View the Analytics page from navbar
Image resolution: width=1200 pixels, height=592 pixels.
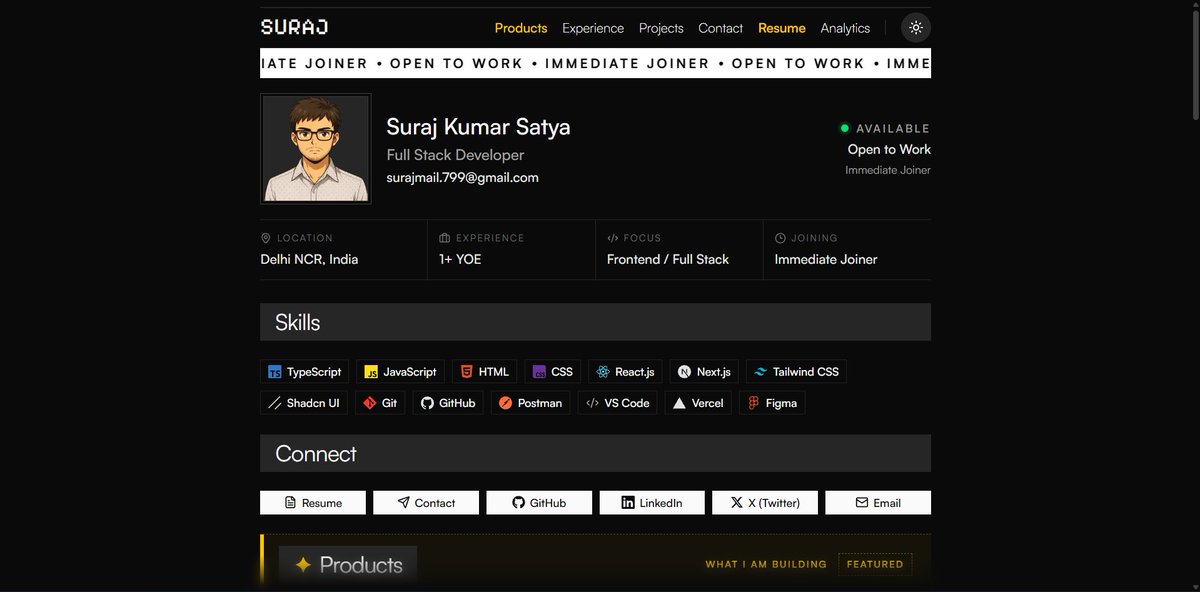click(x=845, y=28)
